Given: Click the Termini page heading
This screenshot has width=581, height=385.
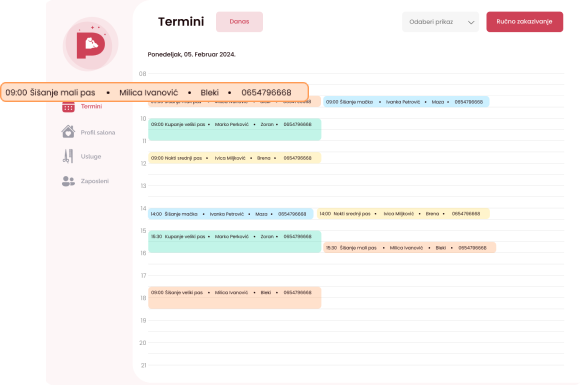Looking at the screenshot, I should (181, 21).
